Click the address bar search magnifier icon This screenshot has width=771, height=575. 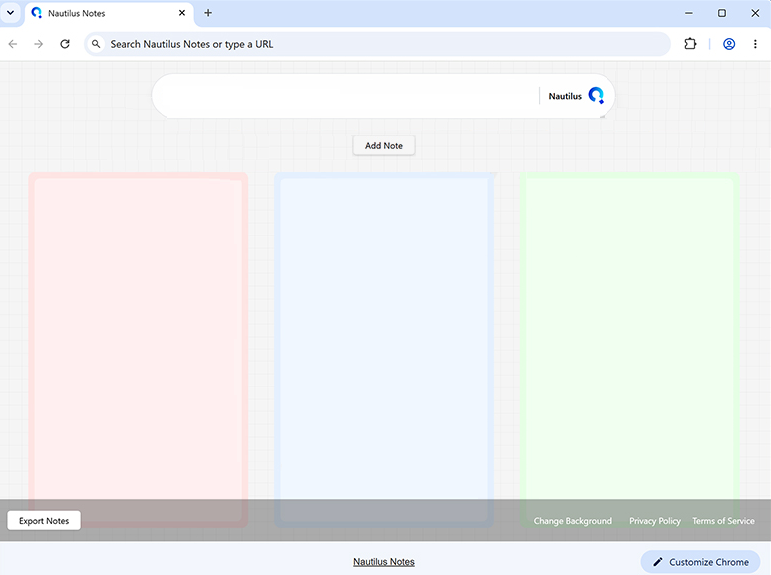(96, 44)
